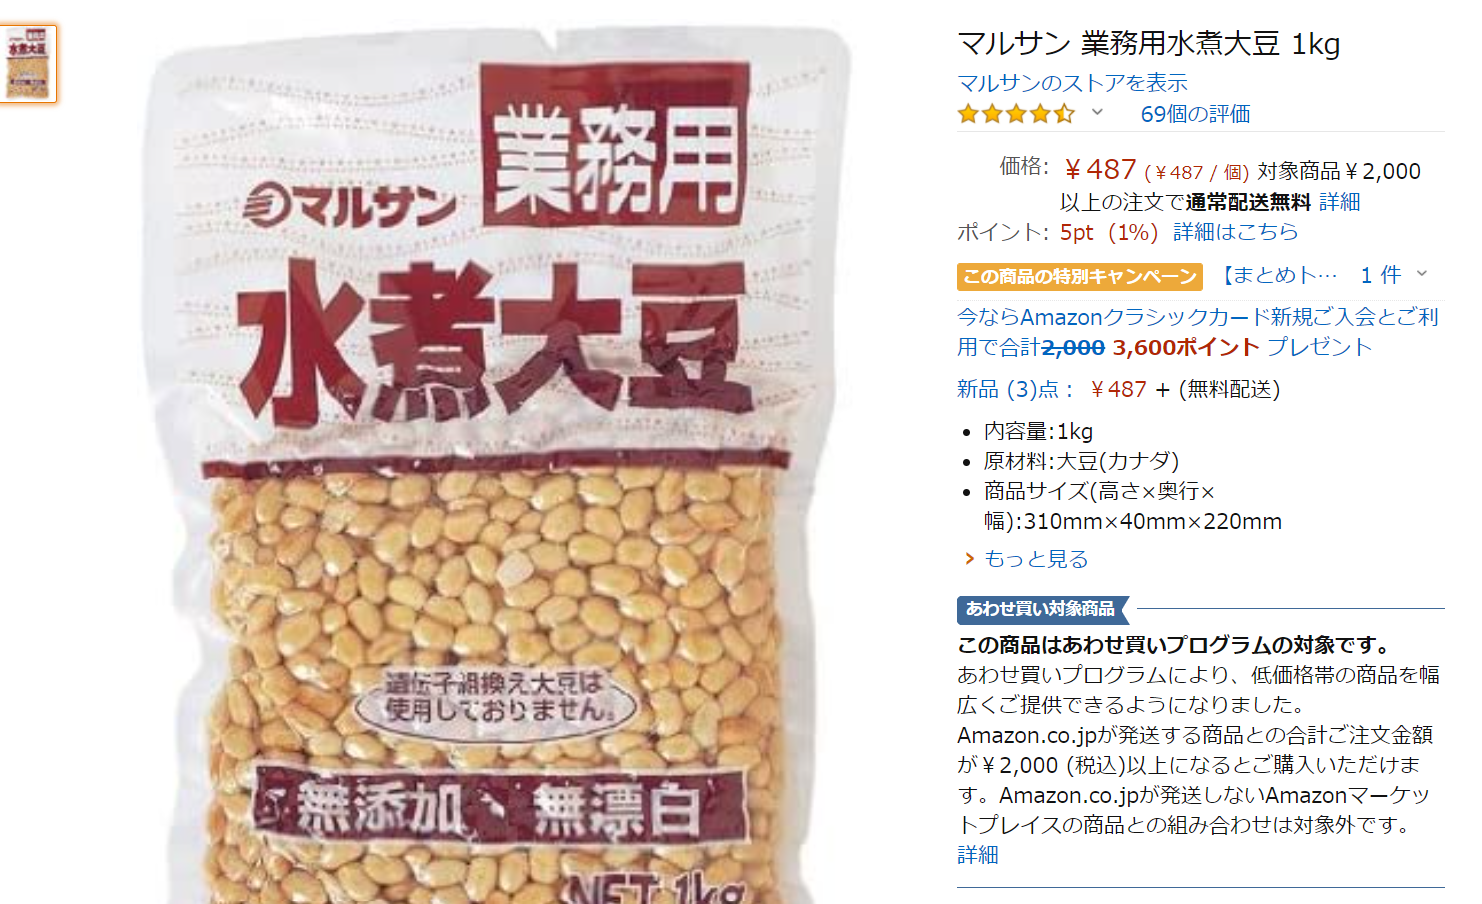Viewport: 1482px width, 904px height.
Task: Open 詳細 link beside 通常配送無料
Action: click(x=1340, y=202)
